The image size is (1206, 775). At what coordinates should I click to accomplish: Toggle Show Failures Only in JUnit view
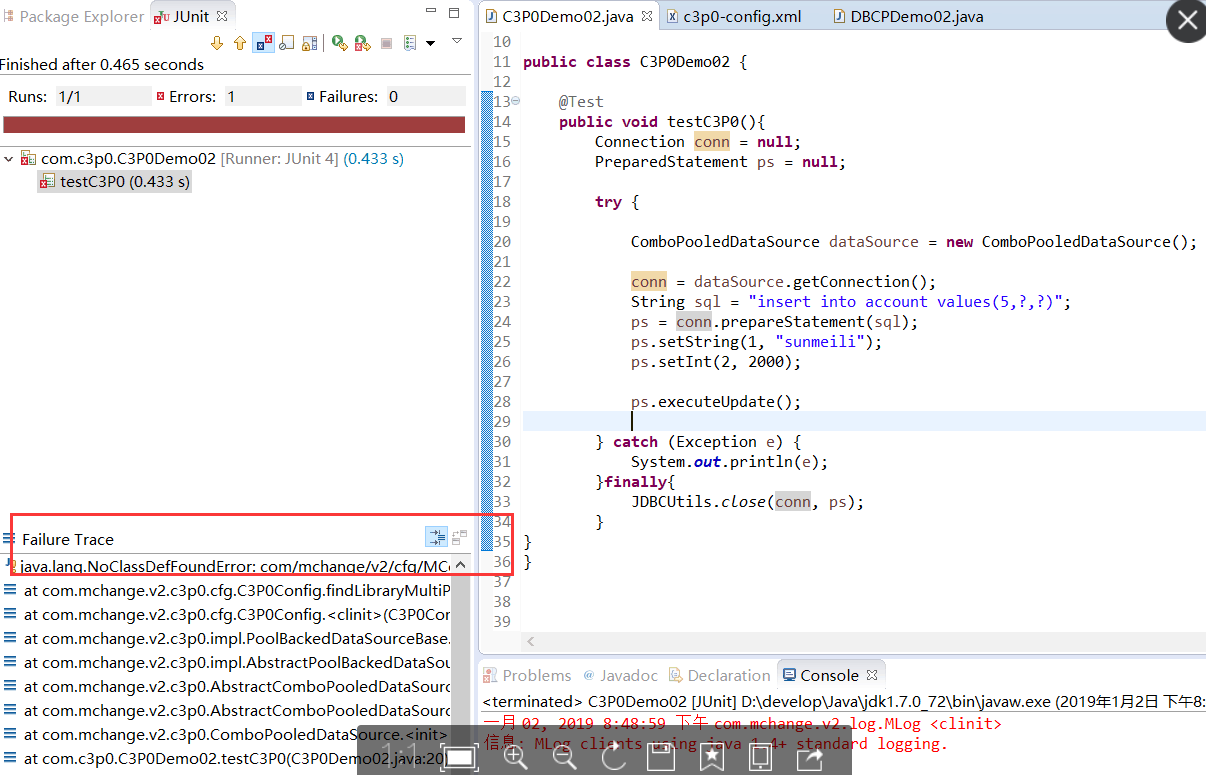point(263,42)
